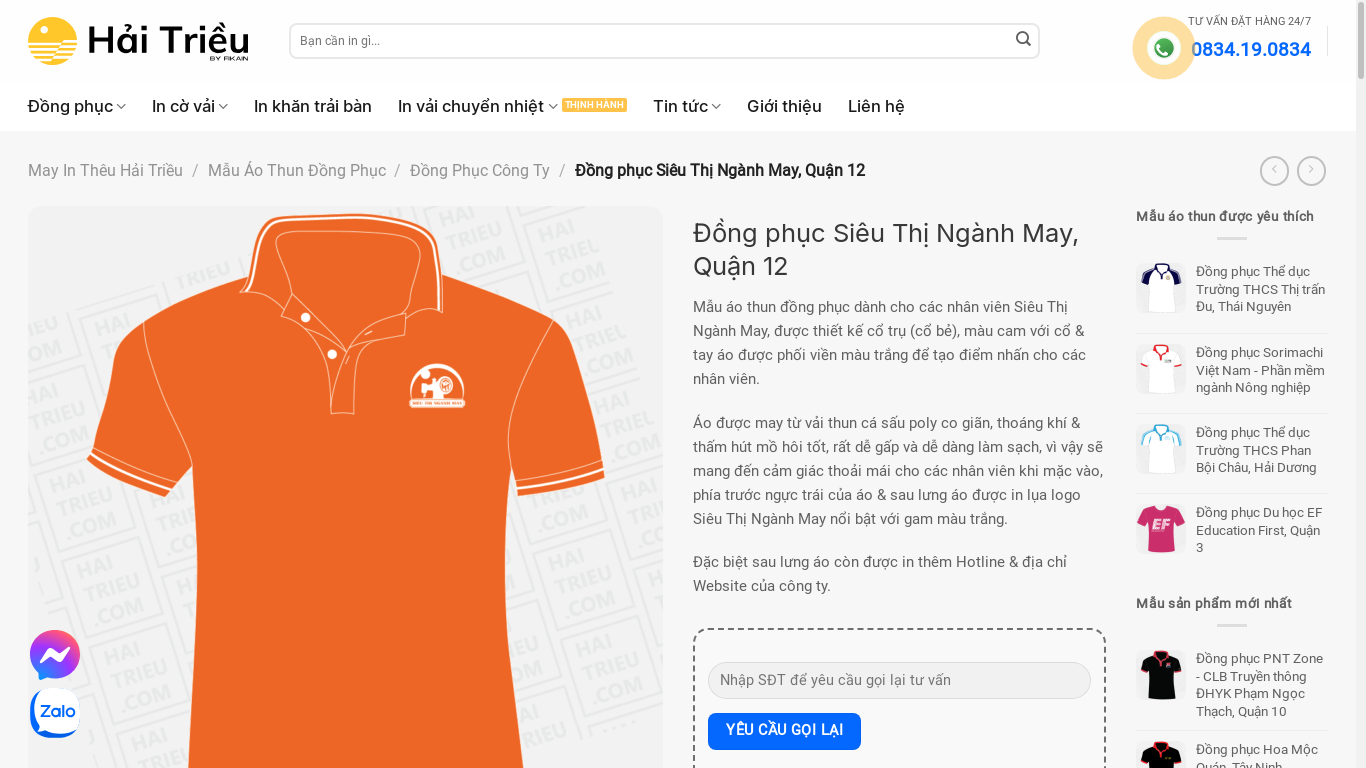Focus phone number callback input field
1366x768 pixels.
[x=899, y=680]
